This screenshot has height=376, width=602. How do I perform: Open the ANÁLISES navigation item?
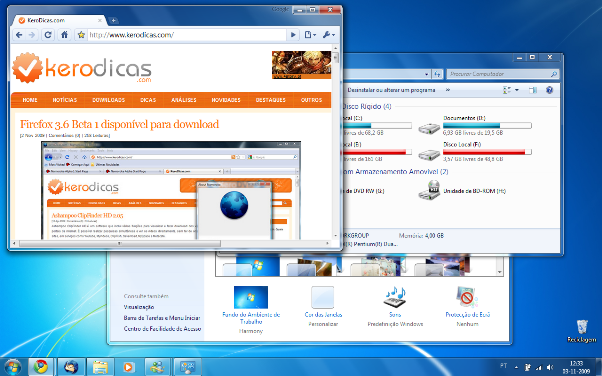coord(184,100)
